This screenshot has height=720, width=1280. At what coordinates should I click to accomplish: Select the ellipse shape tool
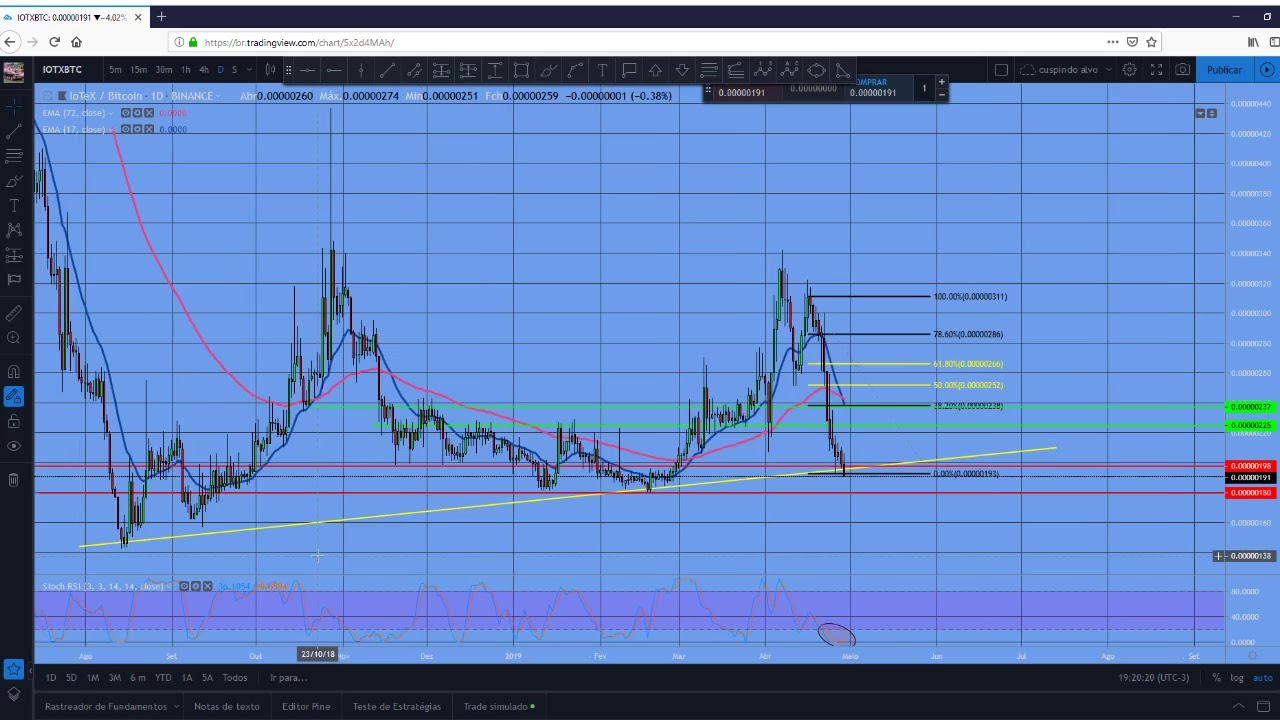point(817,70)
